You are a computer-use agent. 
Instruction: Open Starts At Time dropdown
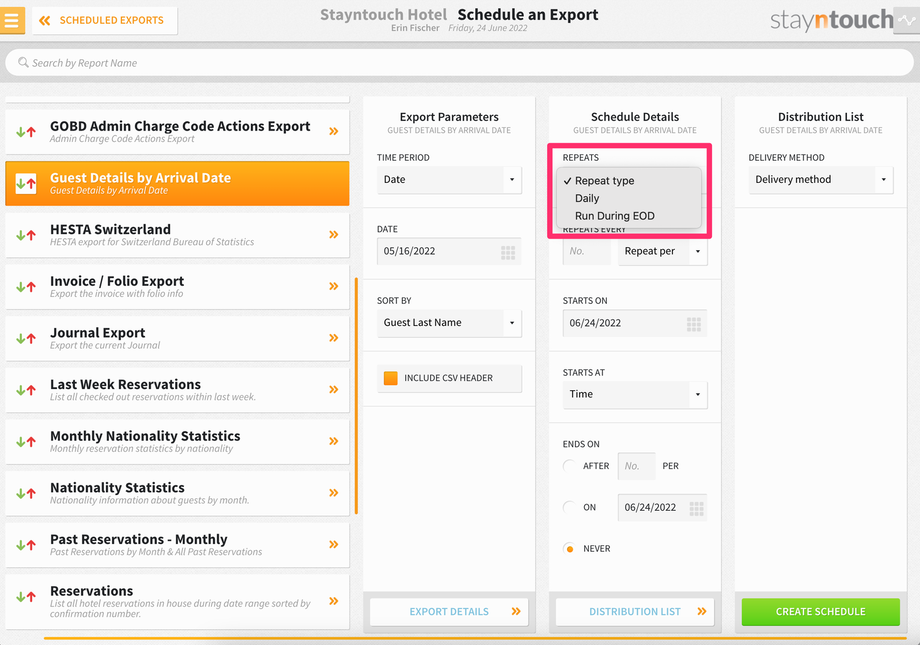pyautogui.click(x=634, y=394)
